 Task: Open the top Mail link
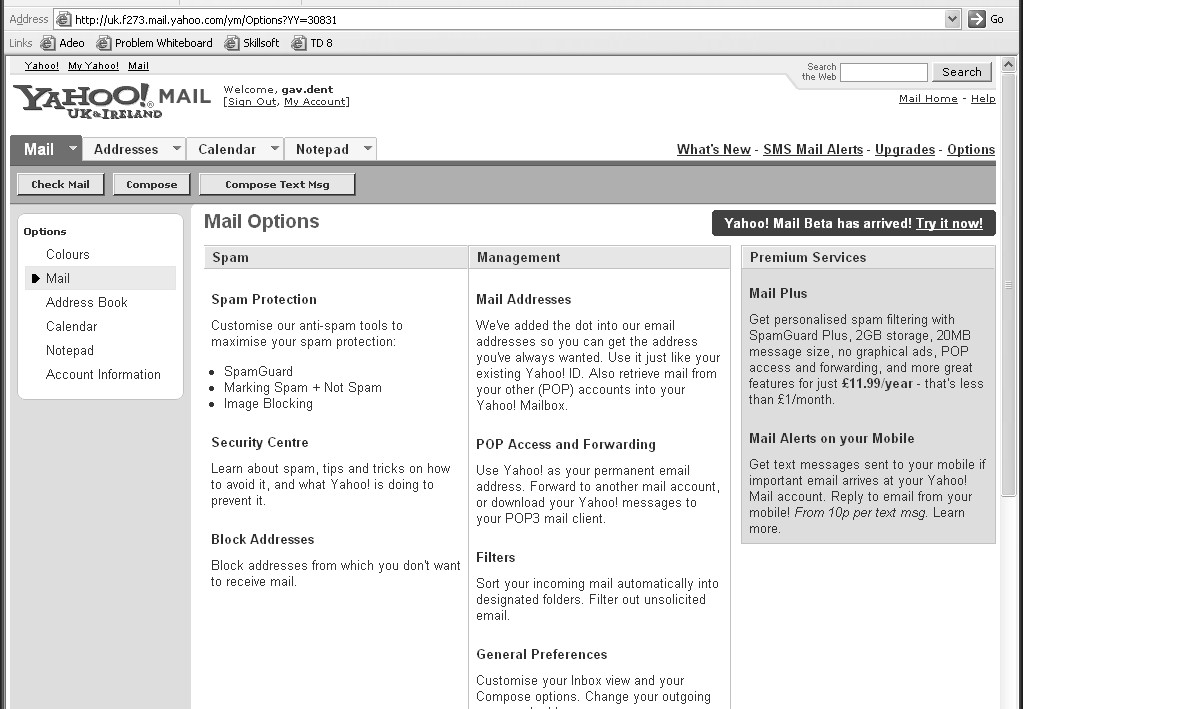click(x=138, y=66)
